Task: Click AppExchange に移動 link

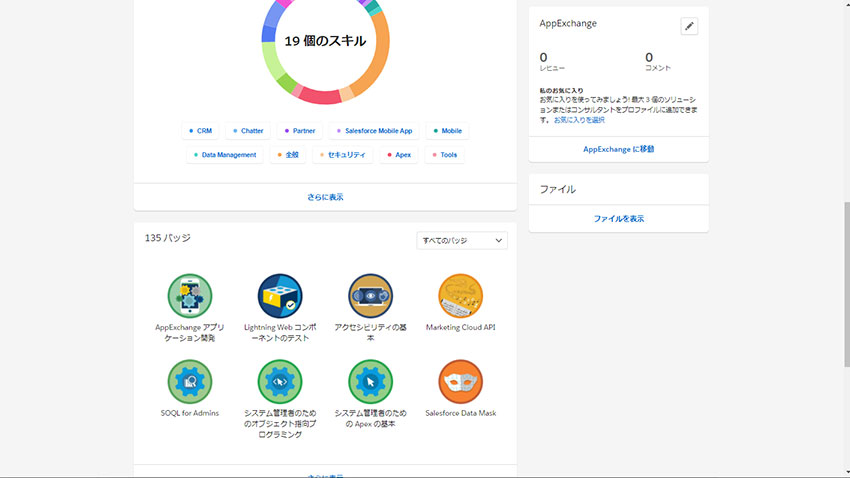Action: coord(619,149)
